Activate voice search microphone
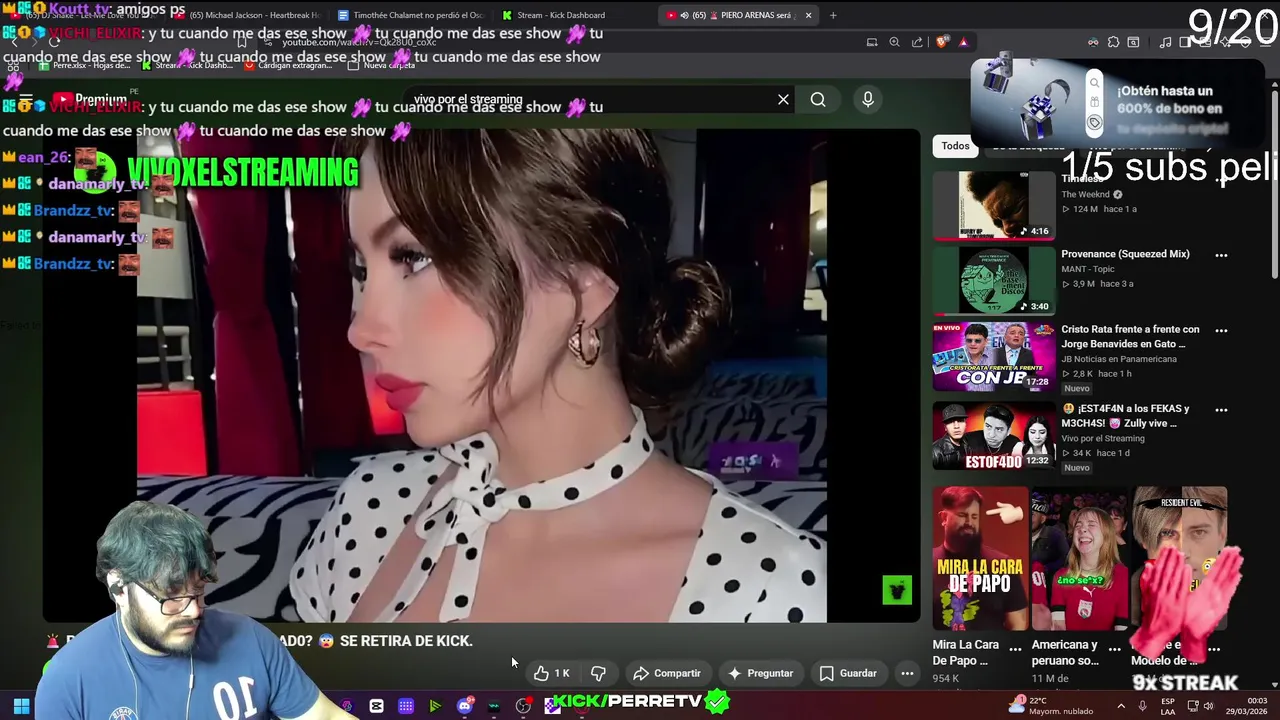The height and width of the screenshot is (720, 1280). tap(868, 99)
